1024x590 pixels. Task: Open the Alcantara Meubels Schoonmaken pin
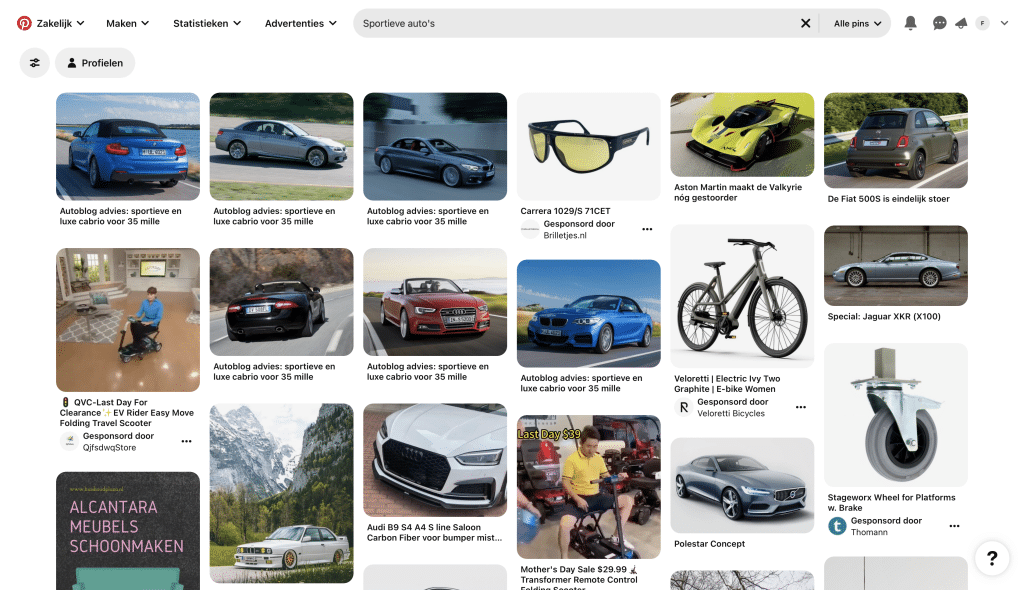point(128,531)
